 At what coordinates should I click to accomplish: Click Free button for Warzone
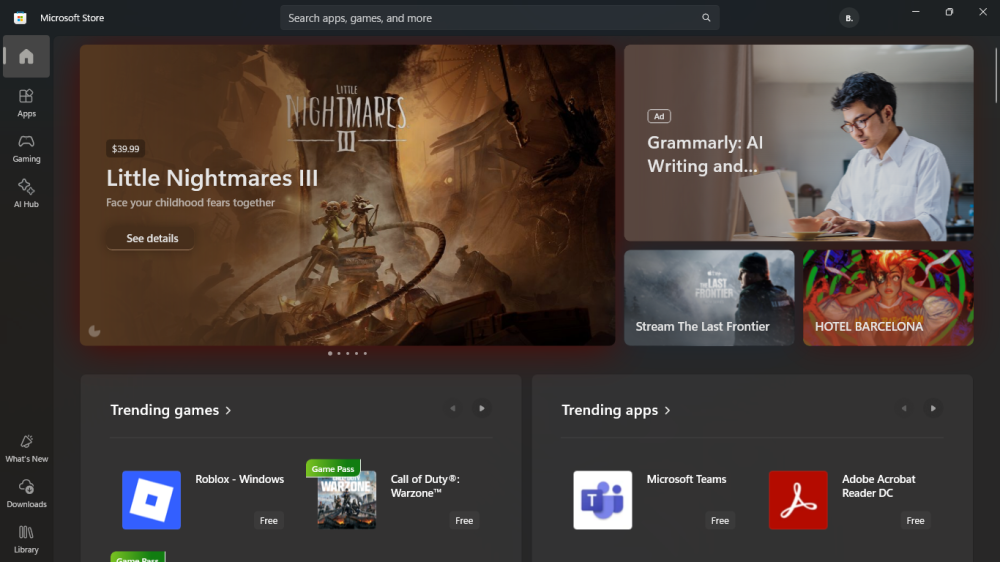tap(464, 521)
